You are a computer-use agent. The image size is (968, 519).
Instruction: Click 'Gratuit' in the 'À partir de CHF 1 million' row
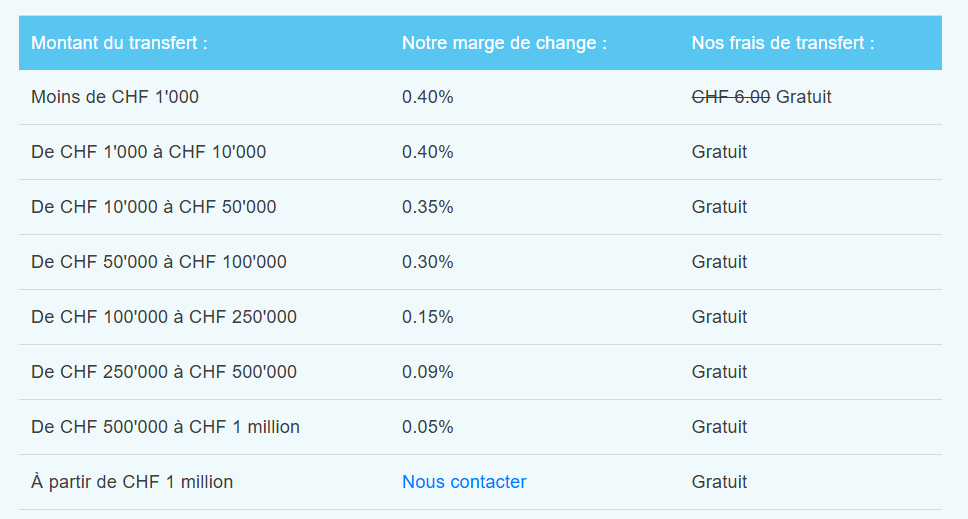point(719,482)
